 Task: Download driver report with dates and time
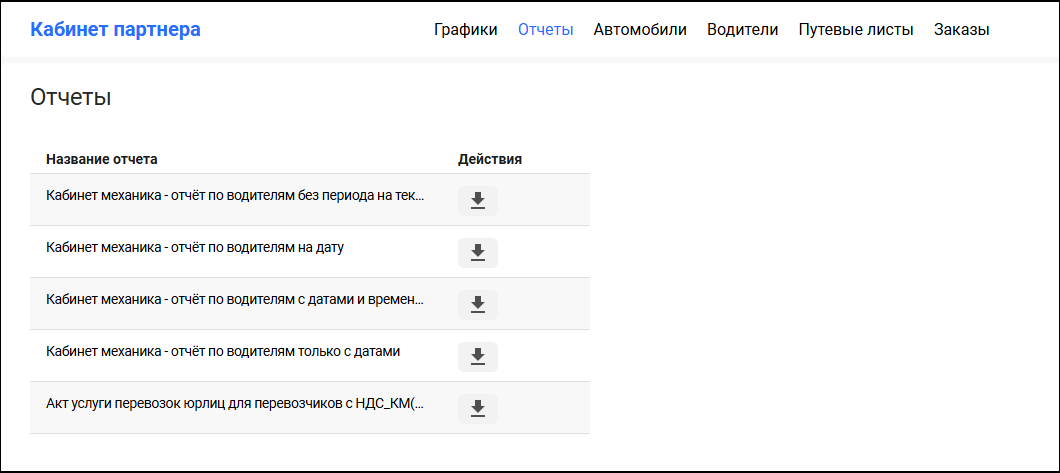477,305
